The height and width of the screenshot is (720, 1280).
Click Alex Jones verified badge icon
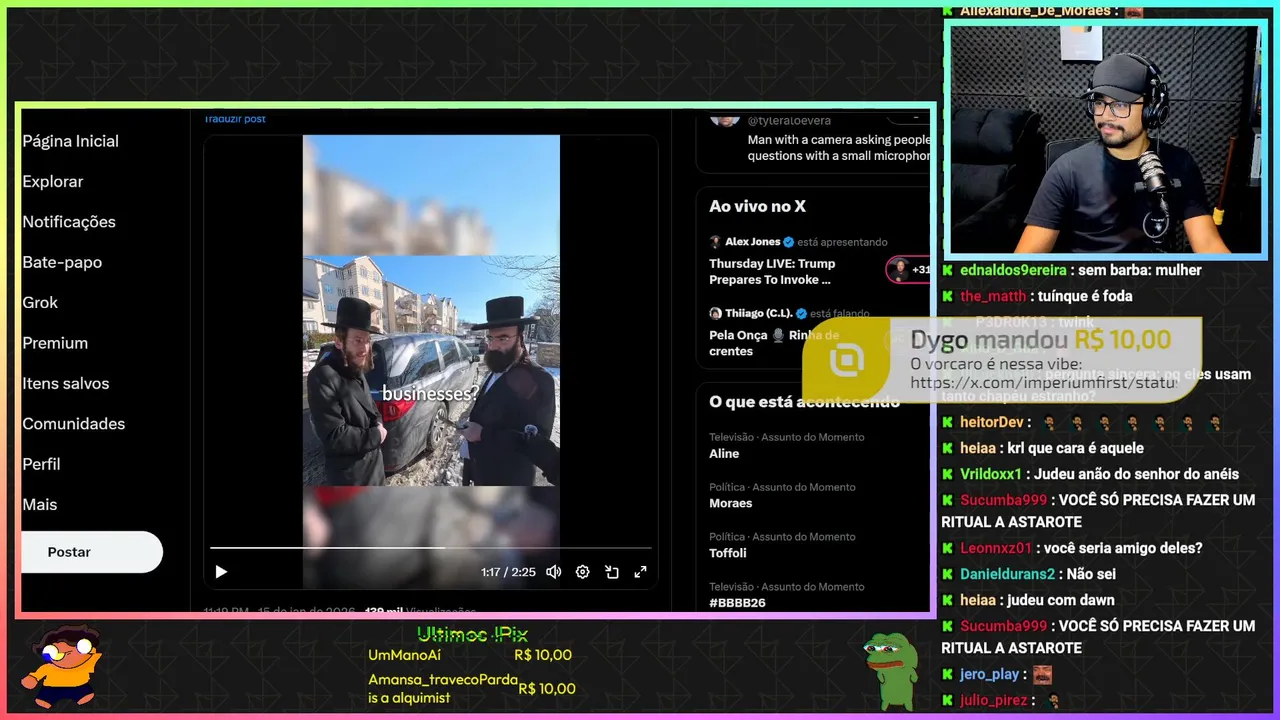788,242
